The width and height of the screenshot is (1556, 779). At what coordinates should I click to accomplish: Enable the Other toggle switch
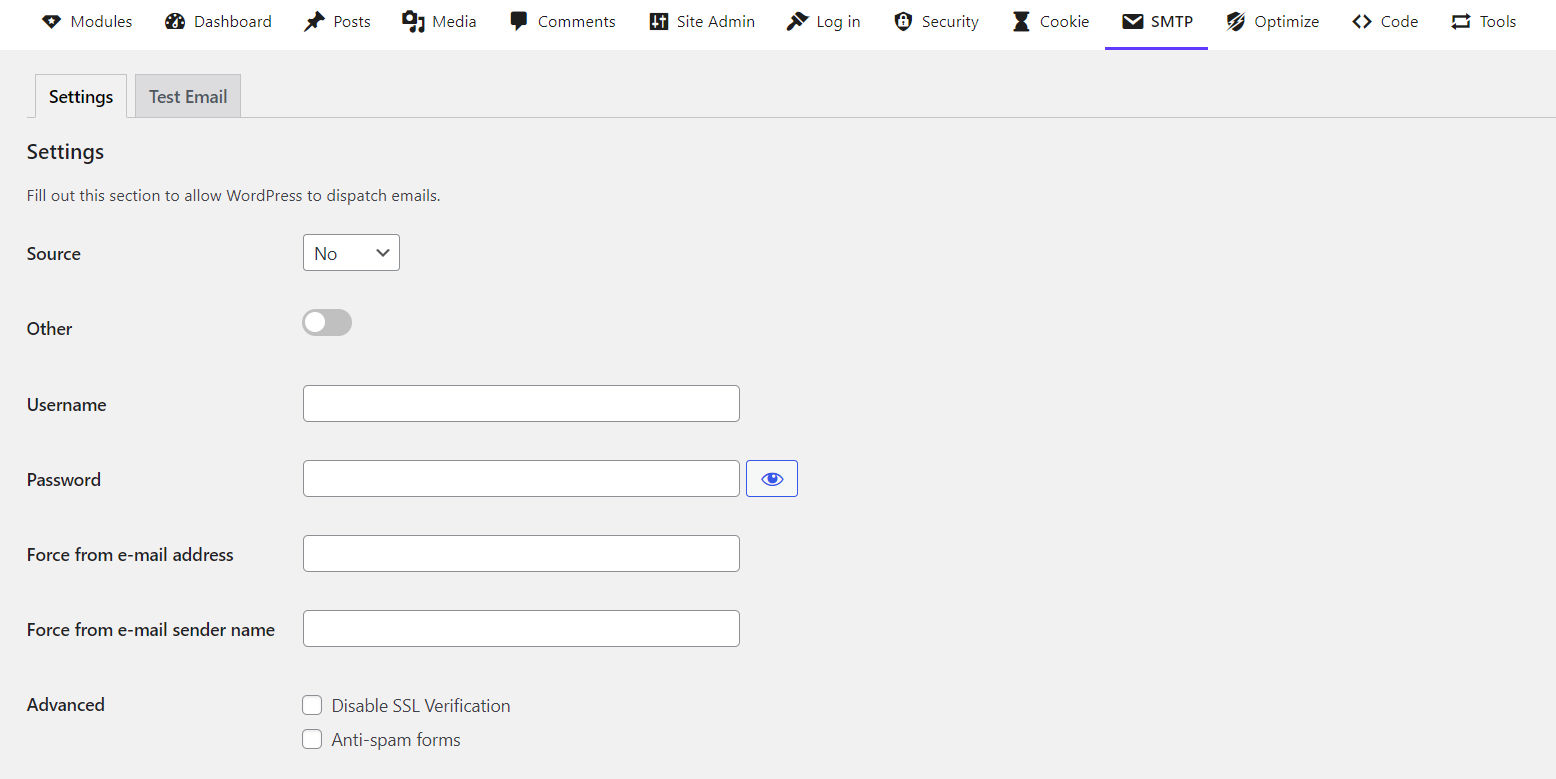pos(326,322)
